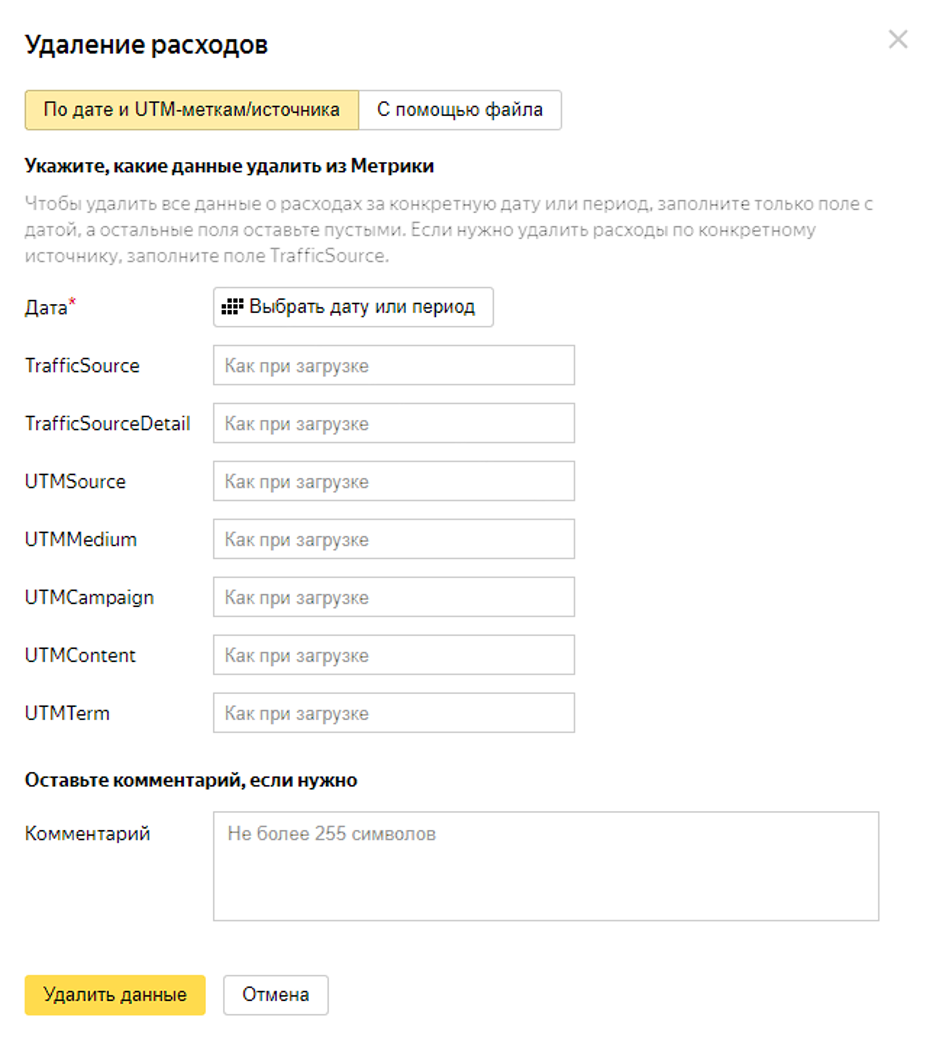Select the UTMSource input field
Image resolution: width=936 pixels, height=1044 pixels.
394,482
